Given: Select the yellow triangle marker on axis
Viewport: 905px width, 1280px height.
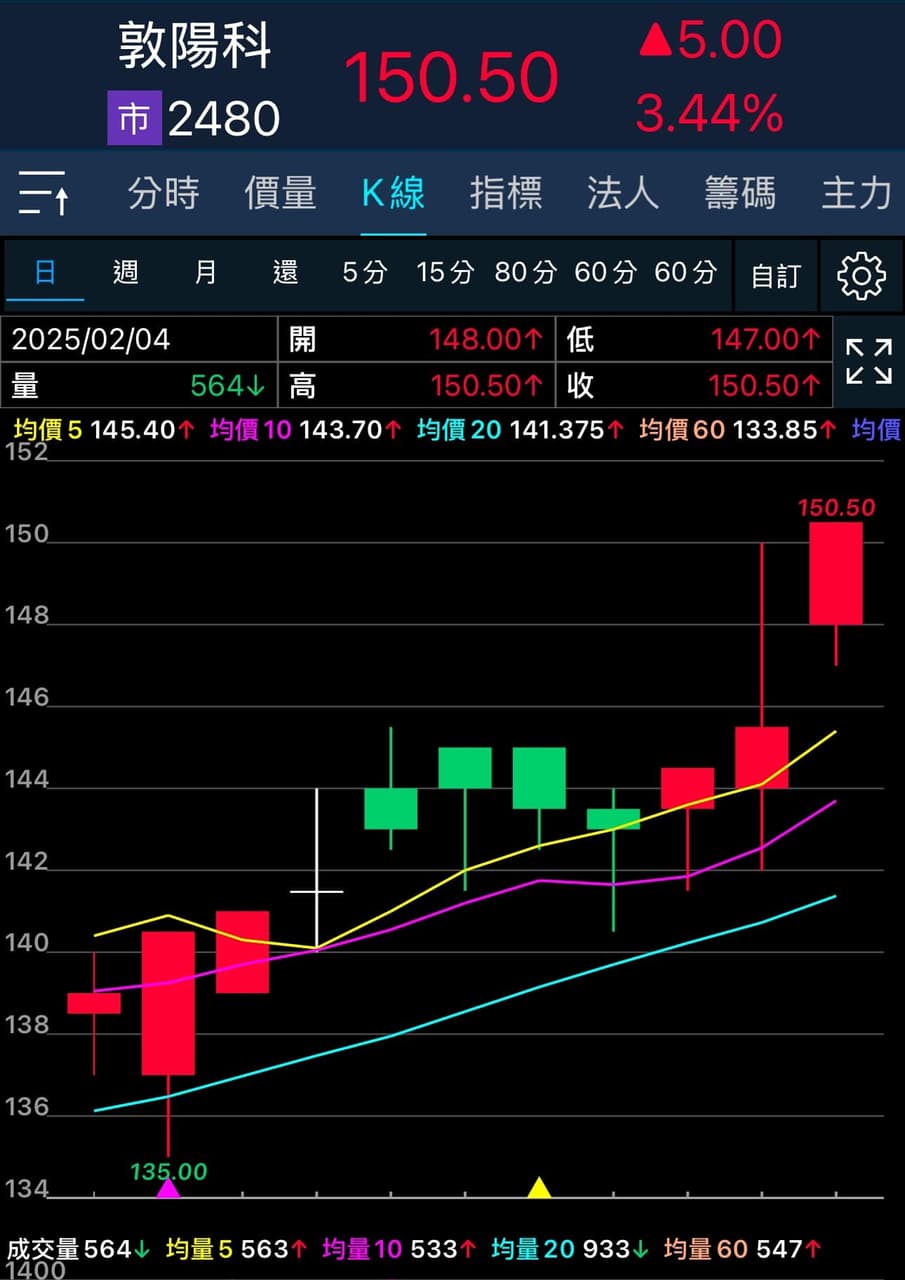Looking at the screenshot, I should point(539,1188).
